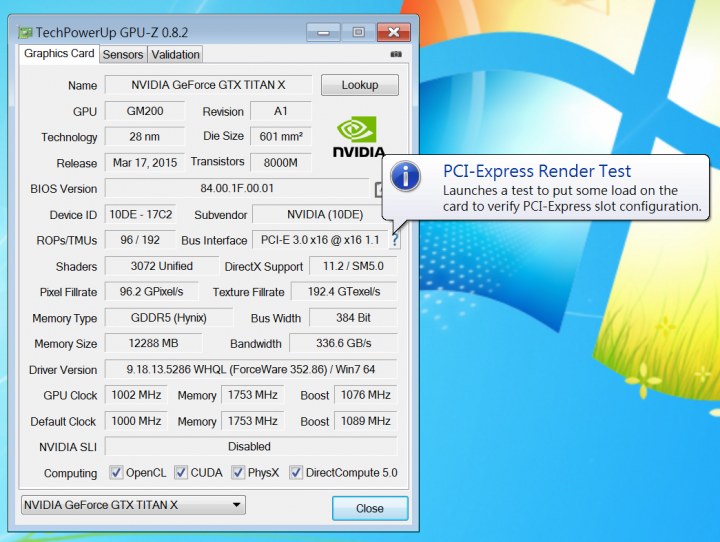
Task: Toggle the PhysX checkbox
Action: click(237, 472)
